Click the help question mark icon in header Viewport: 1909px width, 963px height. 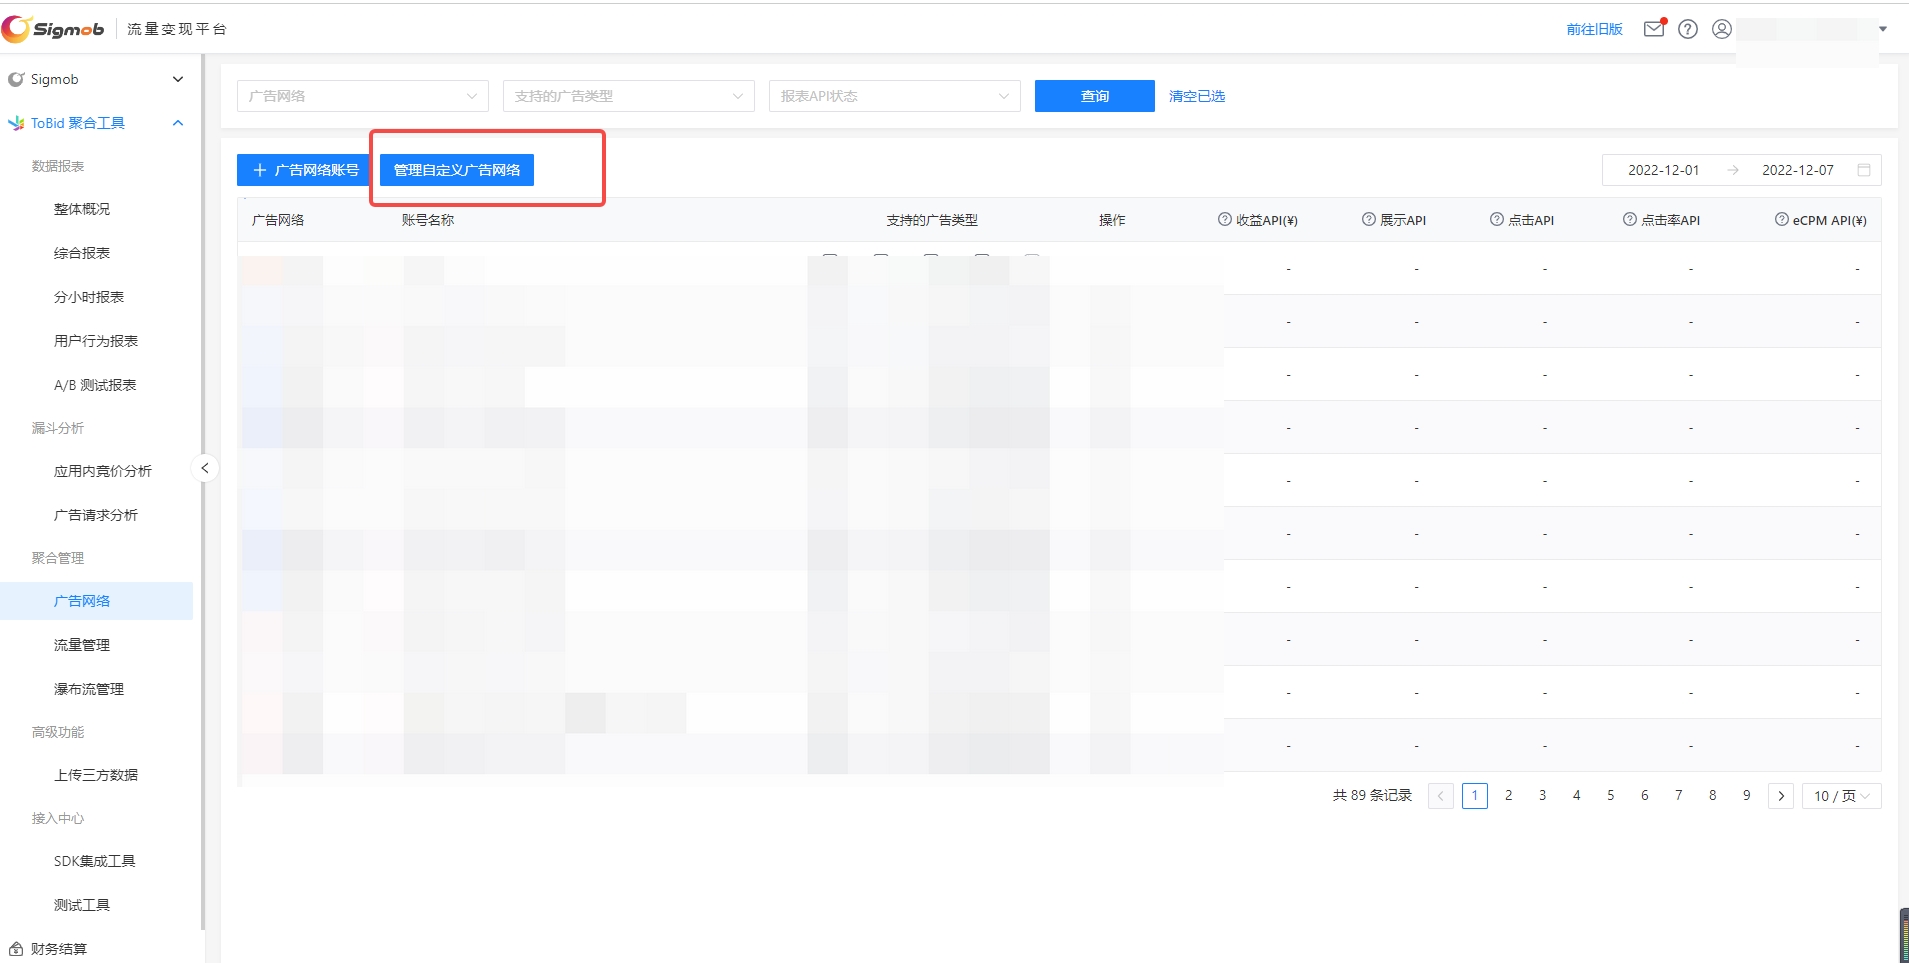coord(1688,29)
